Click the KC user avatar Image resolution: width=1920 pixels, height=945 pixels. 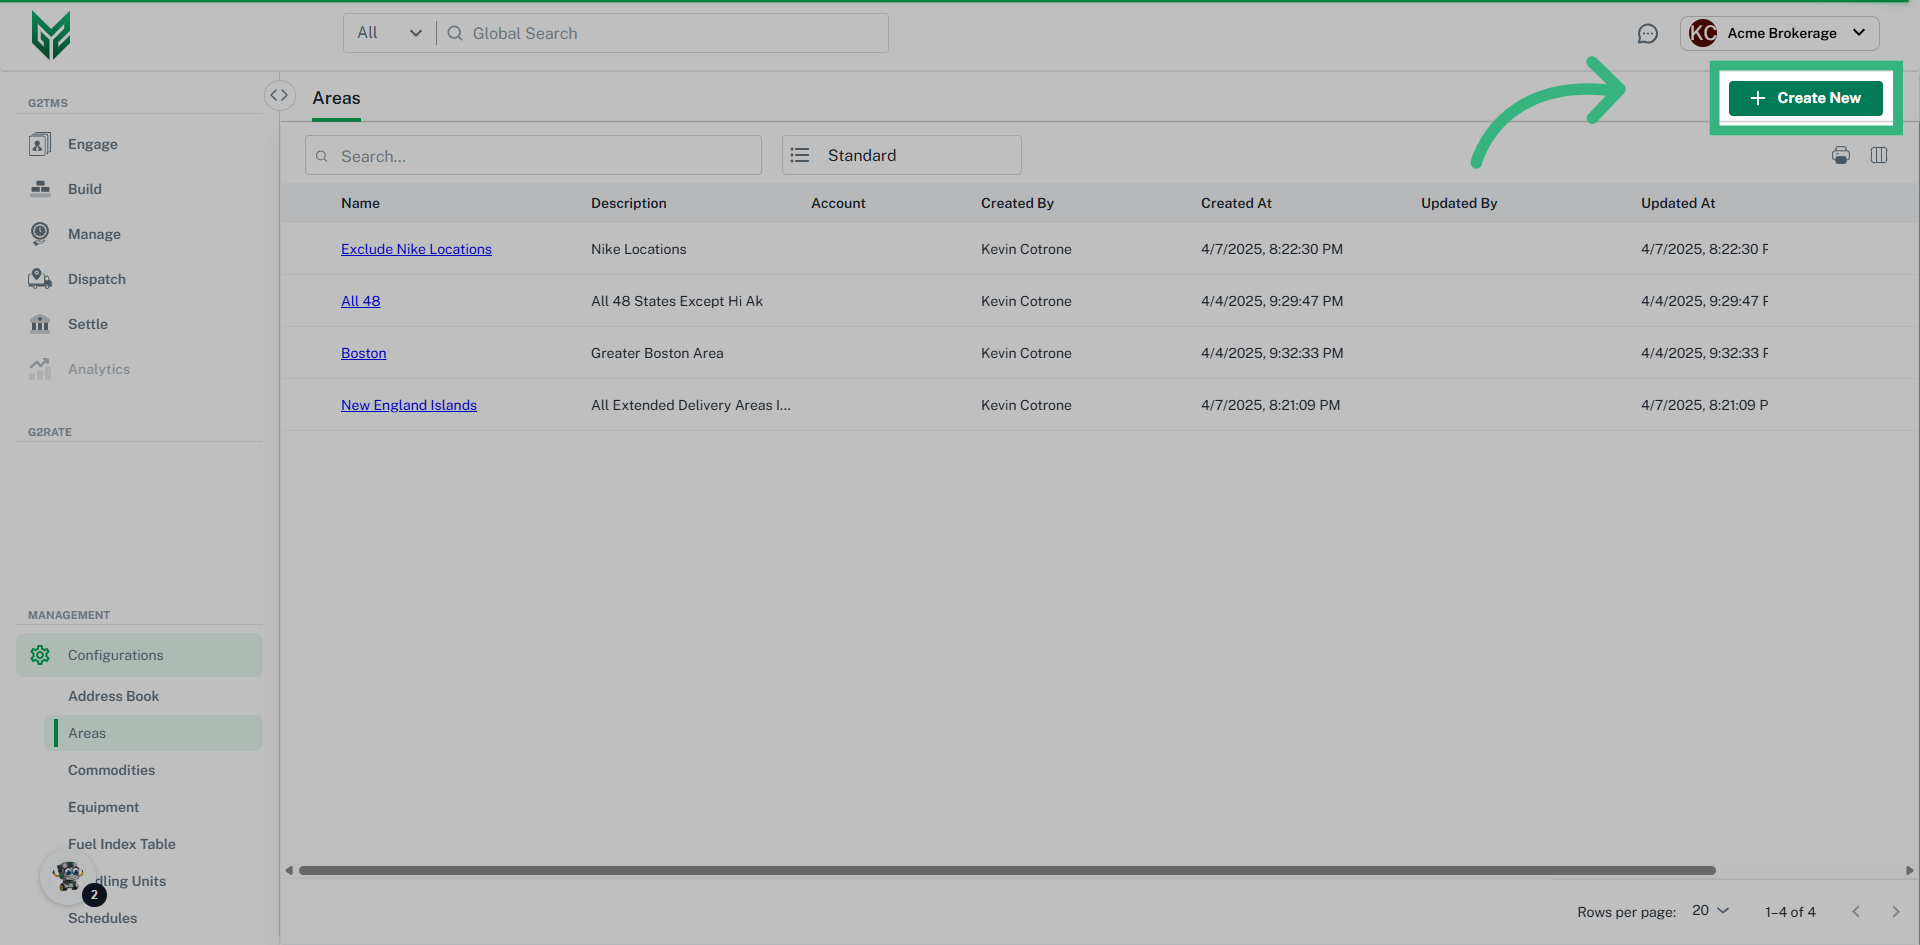pyautogui.click(x=1702, y=33)
